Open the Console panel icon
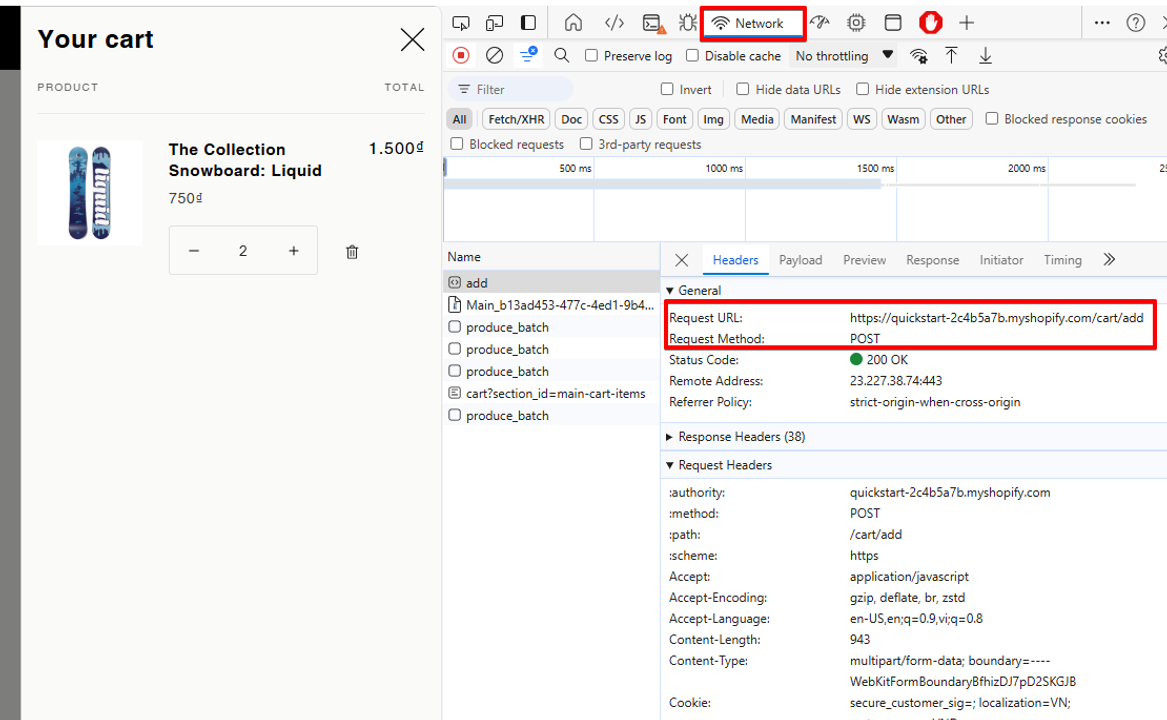 pos(653,24)
